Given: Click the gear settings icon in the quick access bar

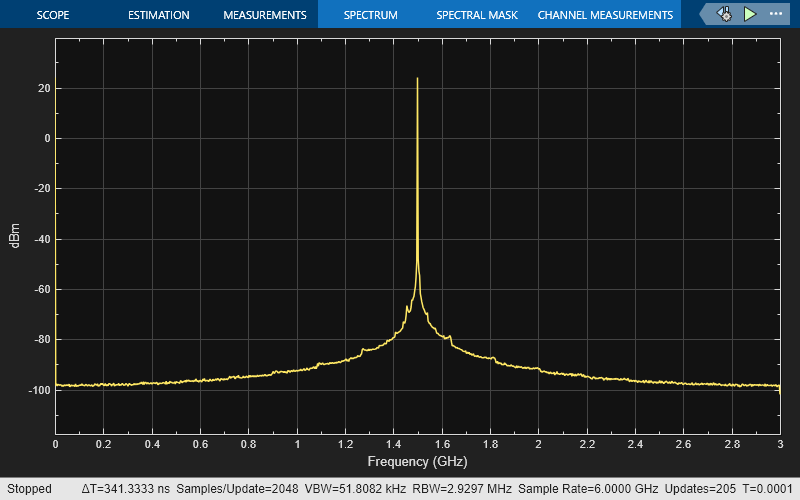Looking at the screenshot, I should point(724,15).
